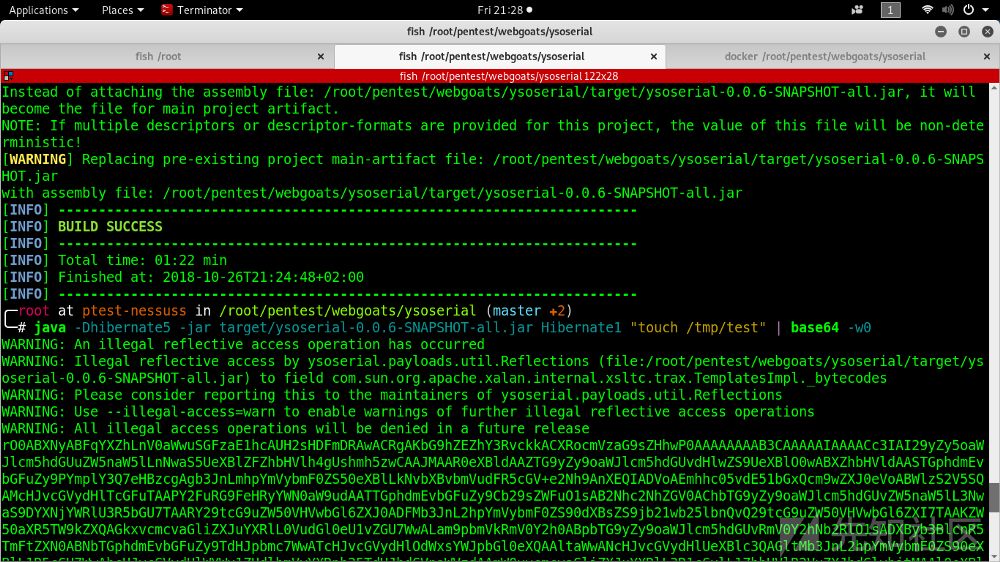Viewport: 1000px width, 562px height.
Task: Open the Applications menu
Action: 43,10
